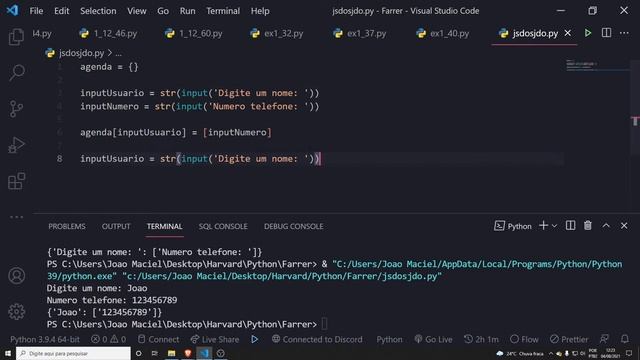Image resolution: width=640 pixels, height=360 pixels.
Task: Open the Run and Debug view
Action: tap(16, 145)
